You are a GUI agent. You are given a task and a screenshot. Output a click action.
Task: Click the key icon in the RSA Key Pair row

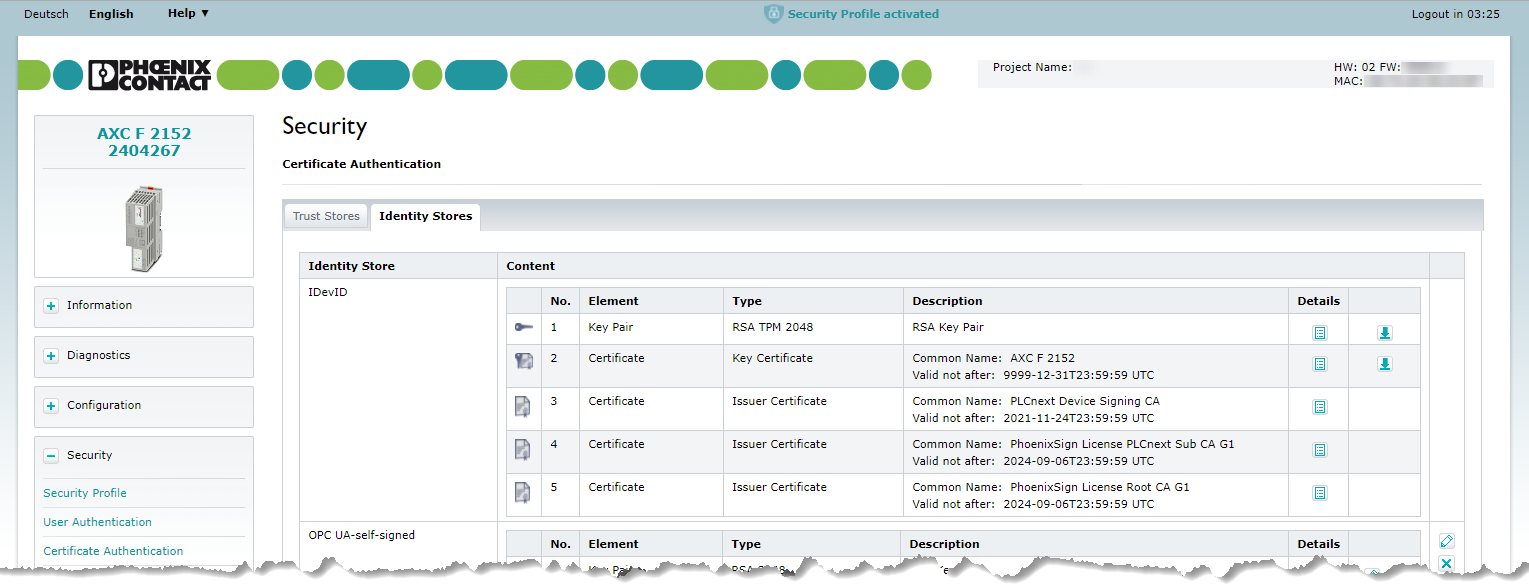pyautogui.click(x=523, y=328)
